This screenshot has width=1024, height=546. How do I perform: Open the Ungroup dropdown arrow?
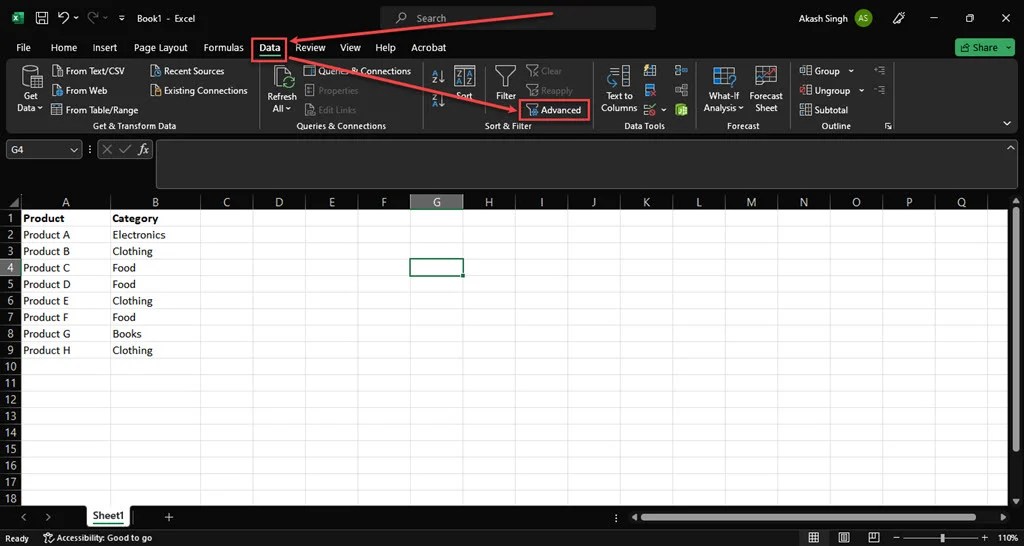pos(861,90)
